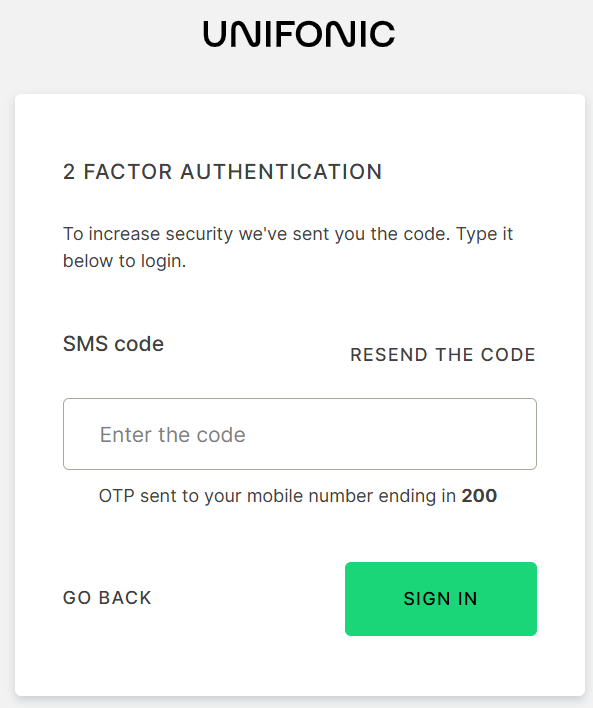Image resolution: width=593 pixels, height=708 pixels.
Task: Click the 'To increase security' description text
Action: pyautogui.click(x=288, y=234)
